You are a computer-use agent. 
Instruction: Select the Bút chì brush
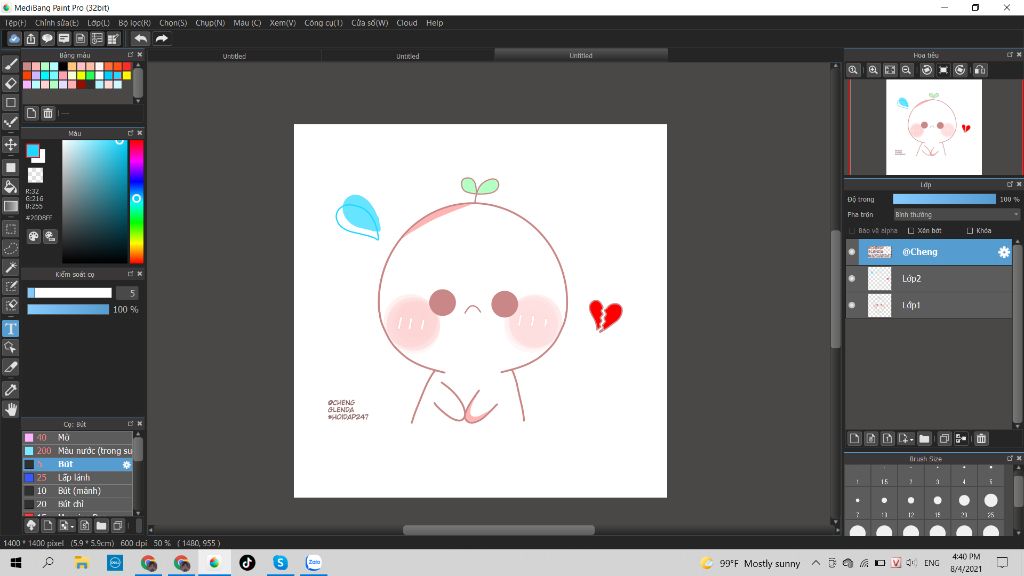(78, 504)
